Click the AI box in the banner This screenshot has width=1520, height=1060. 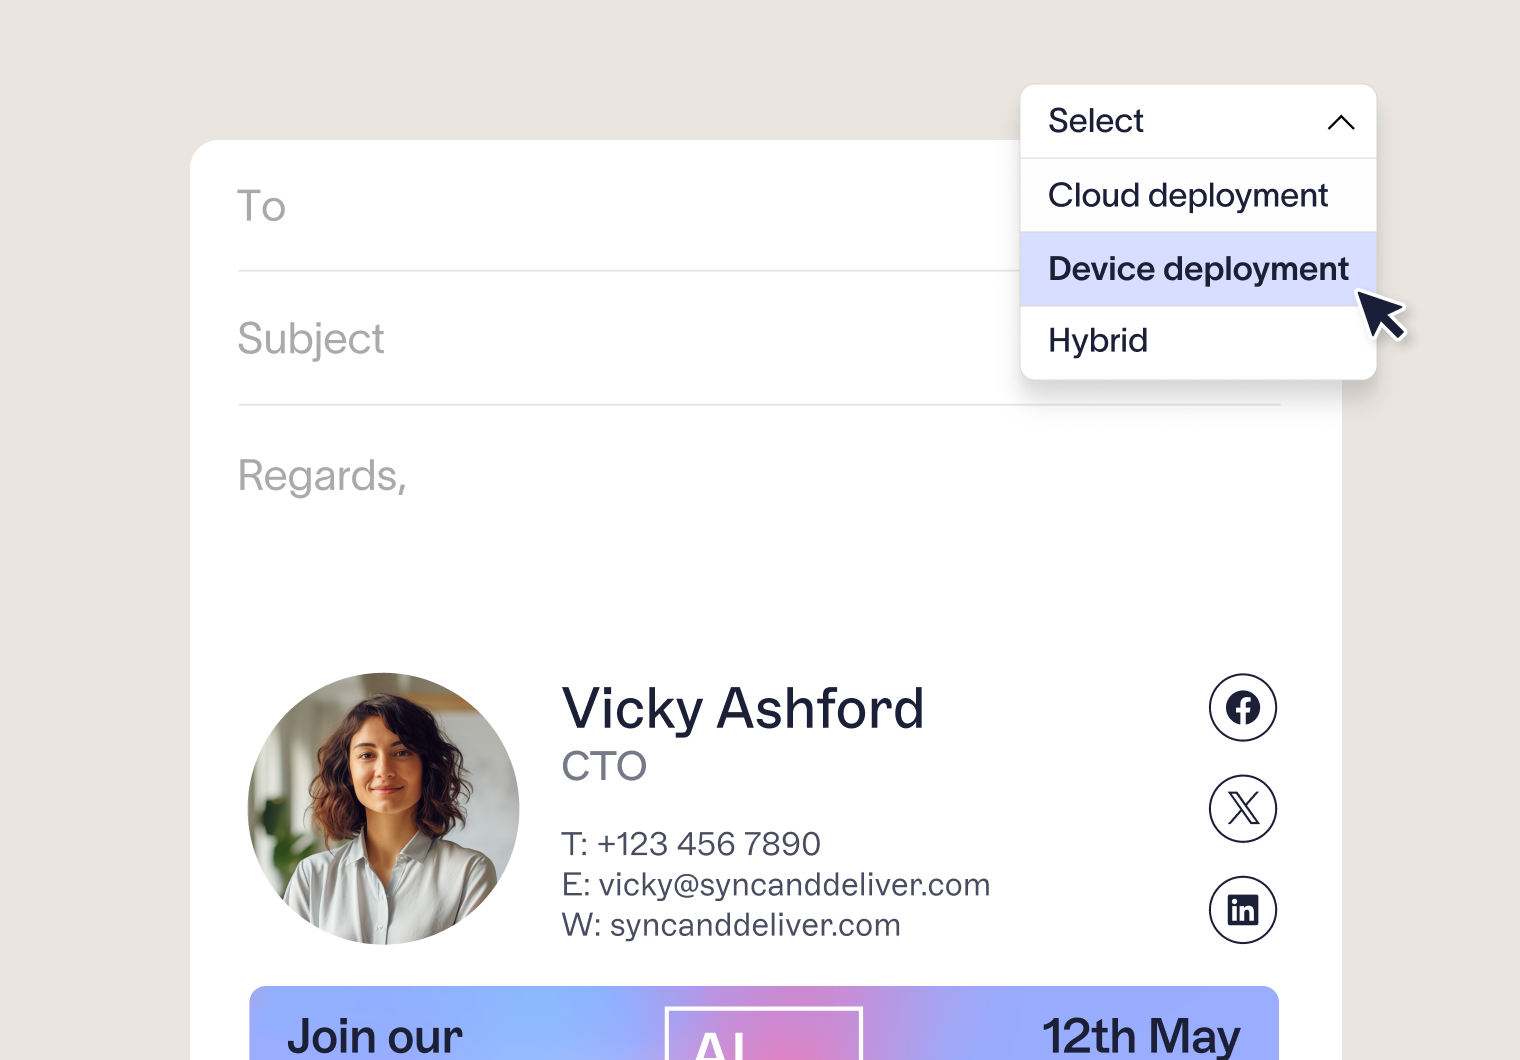pyautogui.click(x=763, y=1036)
